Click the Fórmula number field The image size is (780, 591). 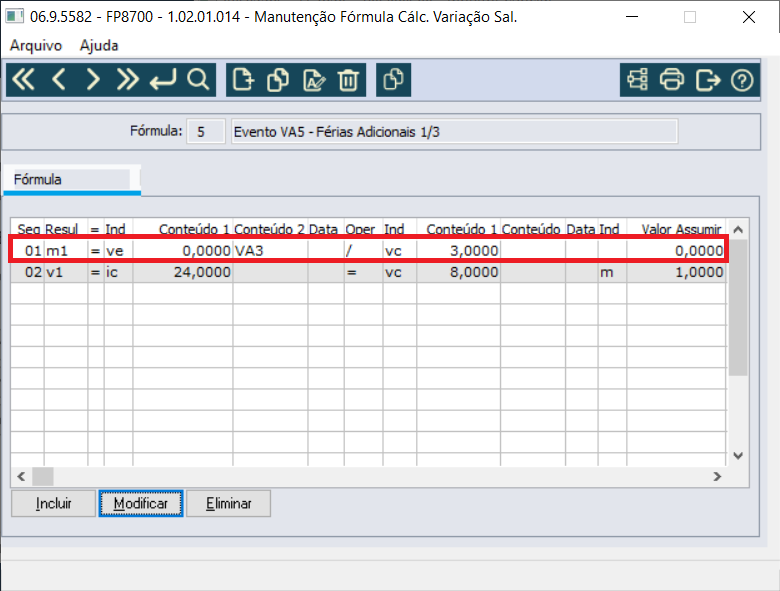click(206, 131)
